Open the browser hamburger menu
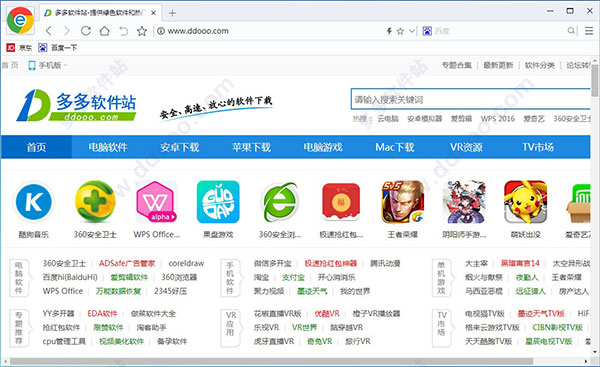Image resolution: width=600 pixels, height=367 pixels. point(589,31)
